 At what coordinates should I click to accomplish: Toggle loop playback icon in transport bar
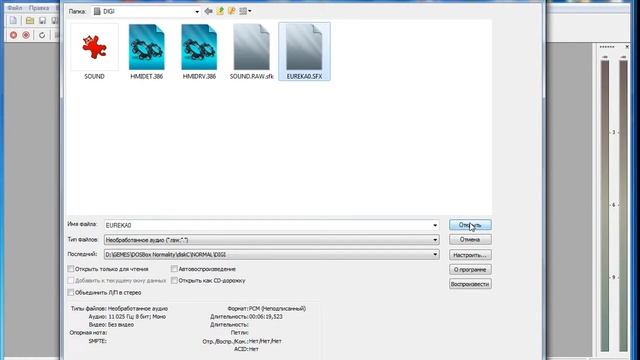coord(42,35)
